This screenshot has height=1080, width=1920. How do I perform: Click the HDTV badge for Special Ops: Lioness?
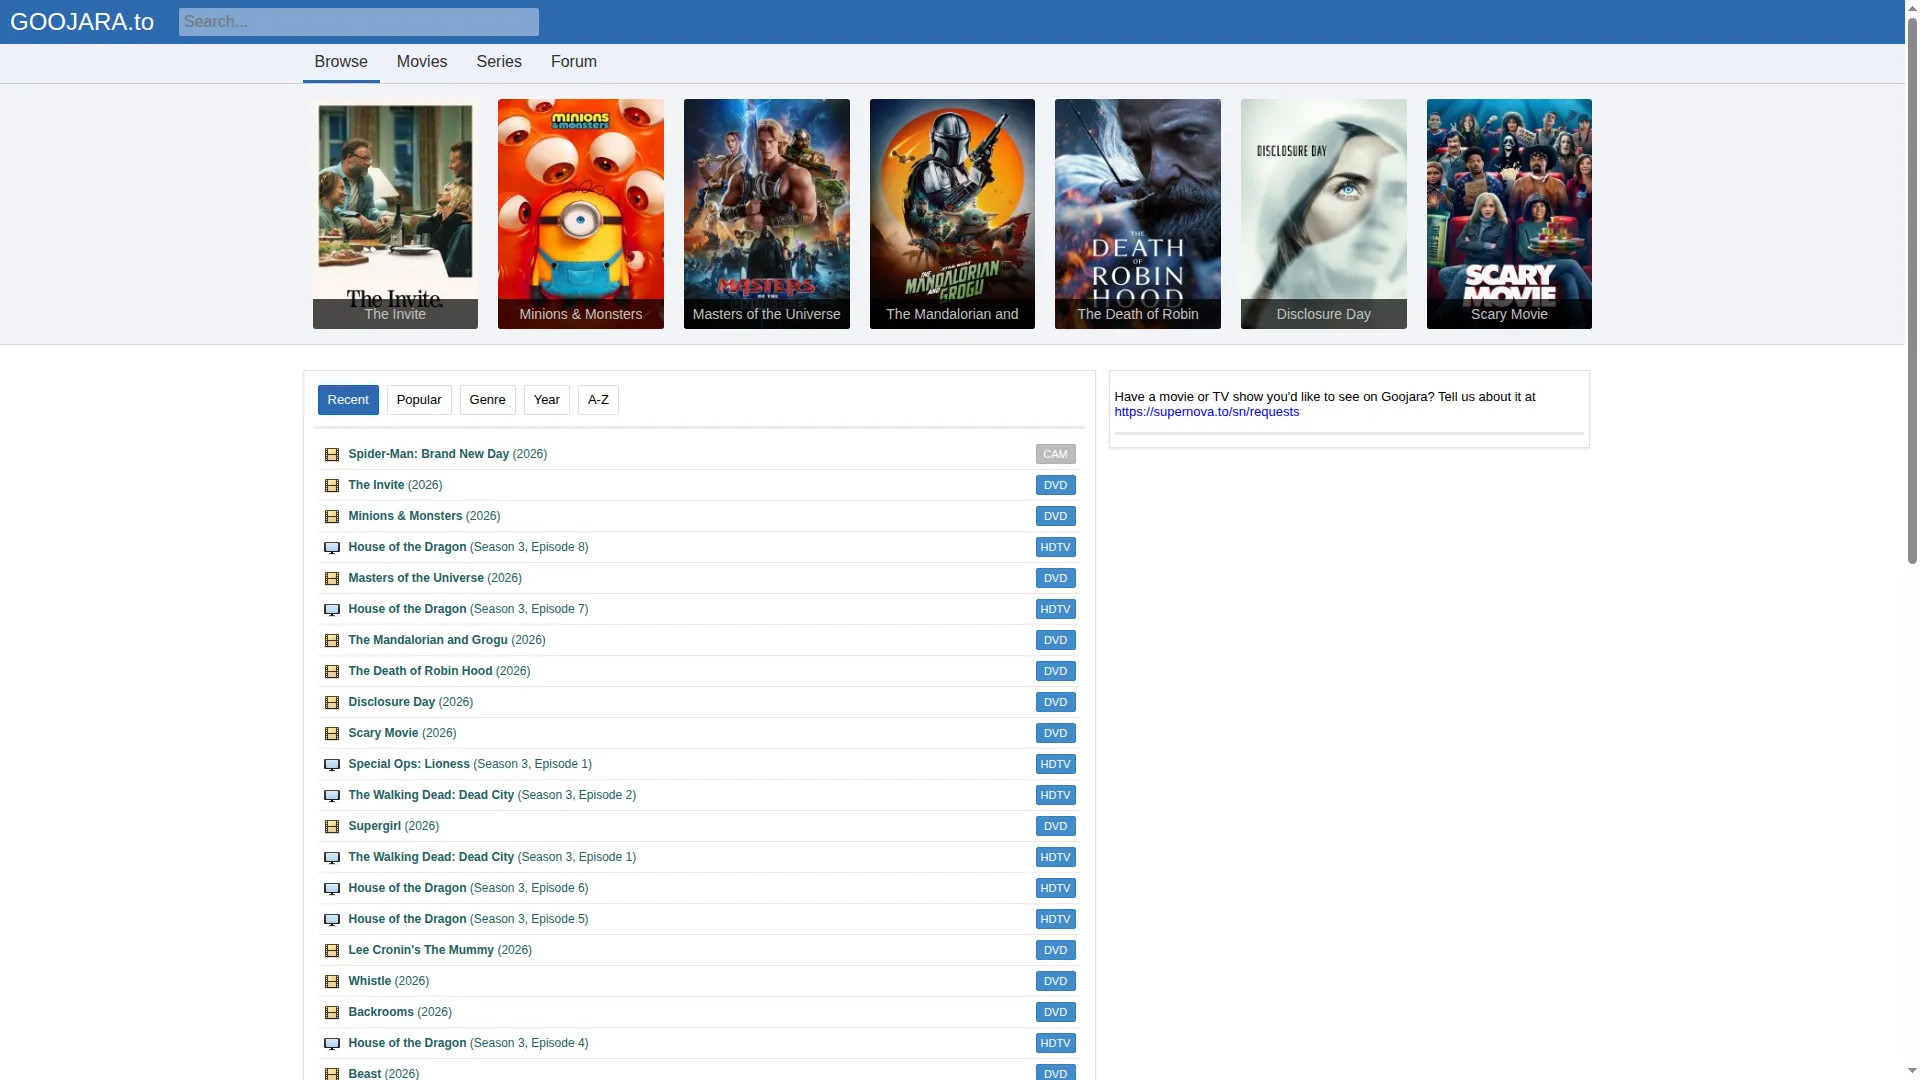point(1055,764)
